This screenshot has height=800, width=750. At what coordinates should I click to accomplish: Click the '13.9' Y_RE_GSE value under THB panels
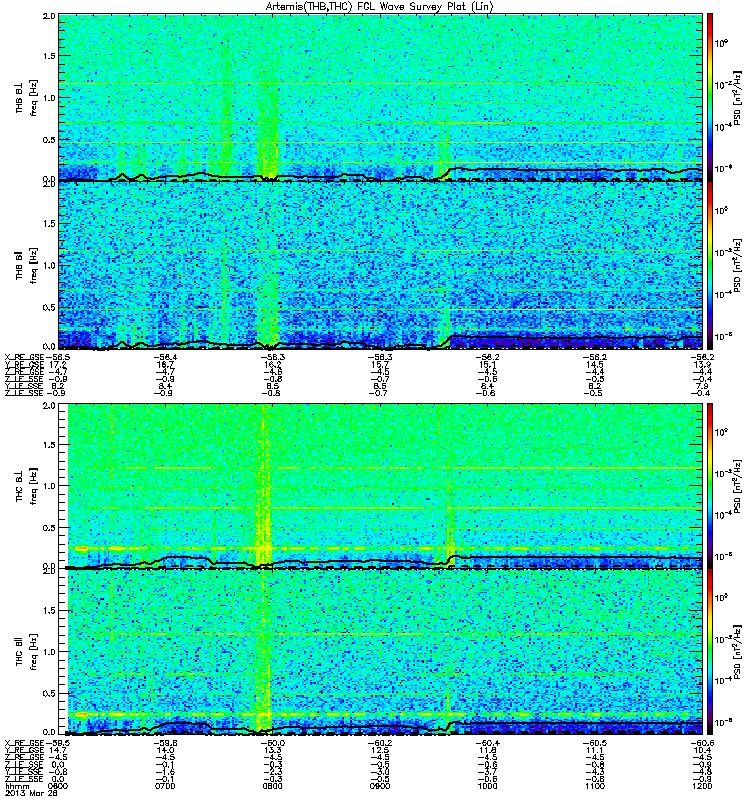[x=702, y=365]
